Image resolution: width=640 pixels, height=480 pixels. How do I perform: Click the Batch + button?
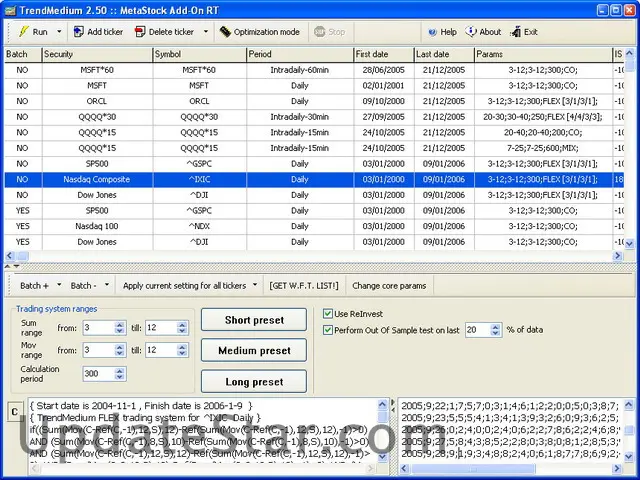click(34, 286)
